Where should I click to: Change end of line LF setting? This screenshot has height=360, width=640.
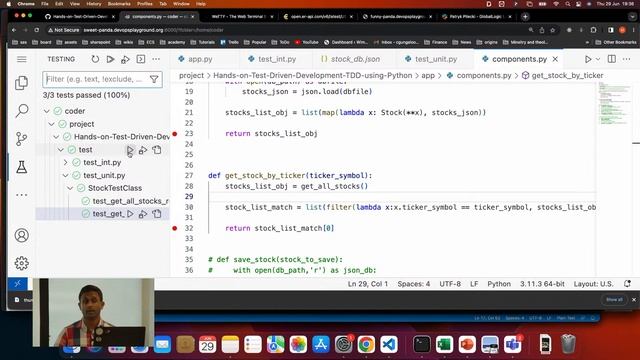474,284
